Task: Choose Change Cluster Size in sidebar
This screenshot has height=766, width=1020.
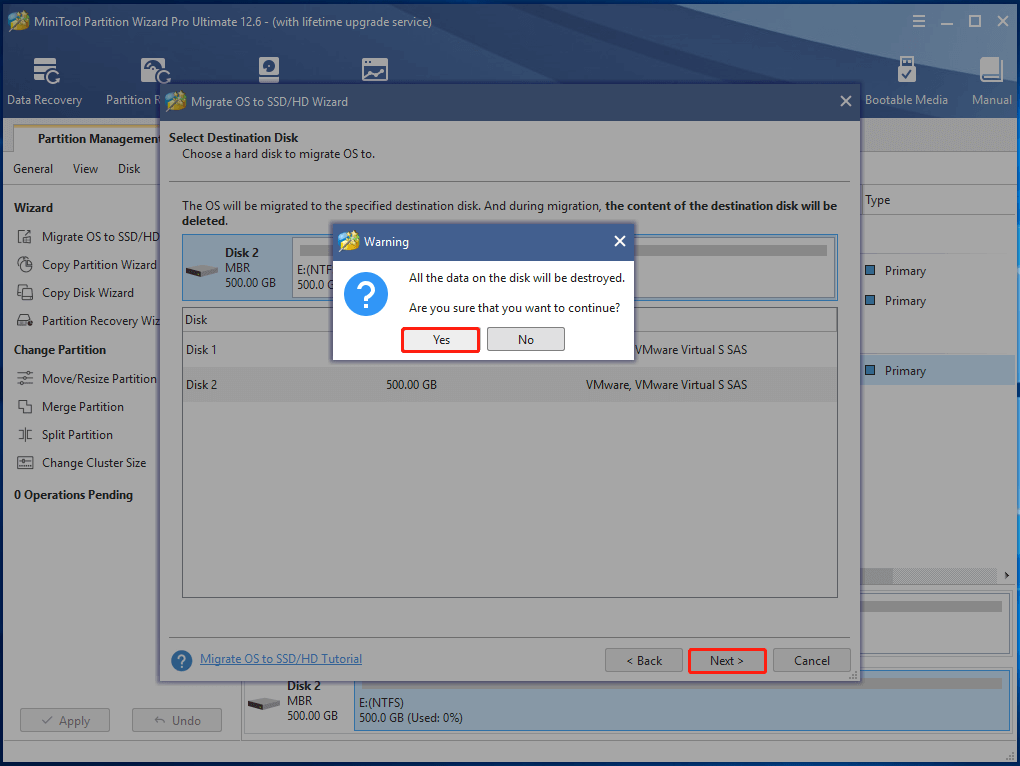Action: click(81, 462)
